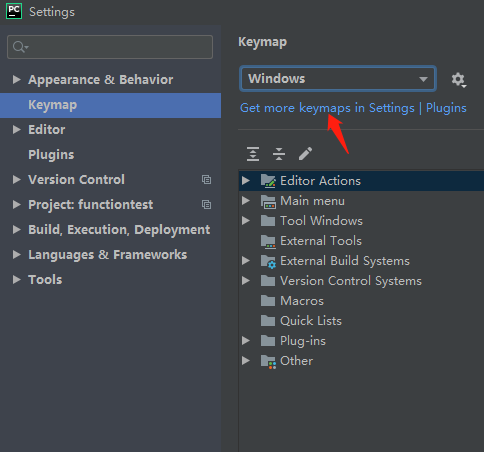Expand the Other tree node arrow
The height and width of the screenshot is (452, 484).
pos(246,361)
